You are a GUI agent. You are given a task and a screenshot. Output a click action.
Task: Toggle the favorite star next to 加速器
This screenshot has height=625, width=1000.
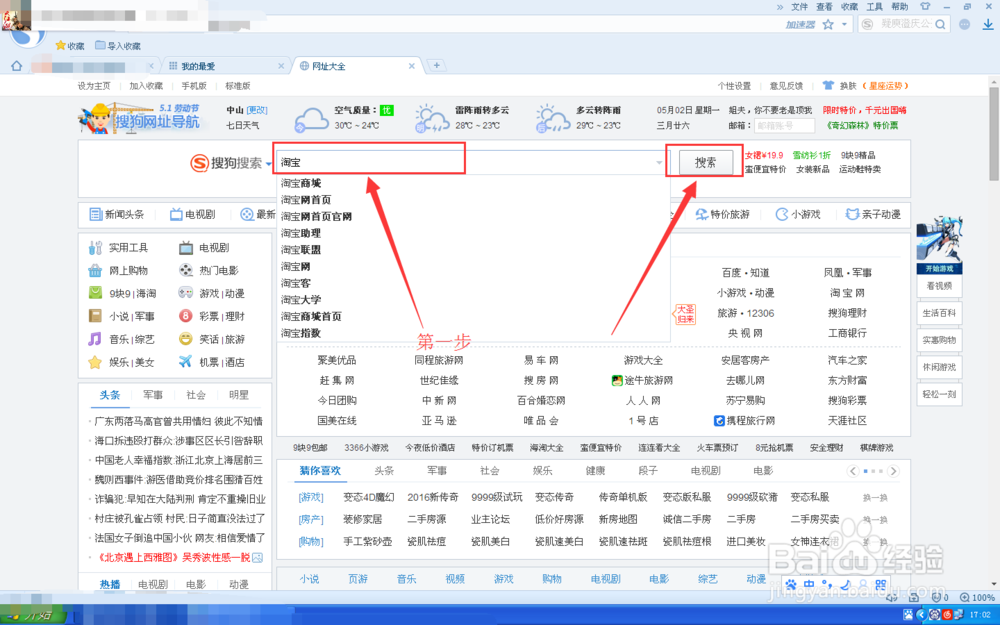point(828,23)
